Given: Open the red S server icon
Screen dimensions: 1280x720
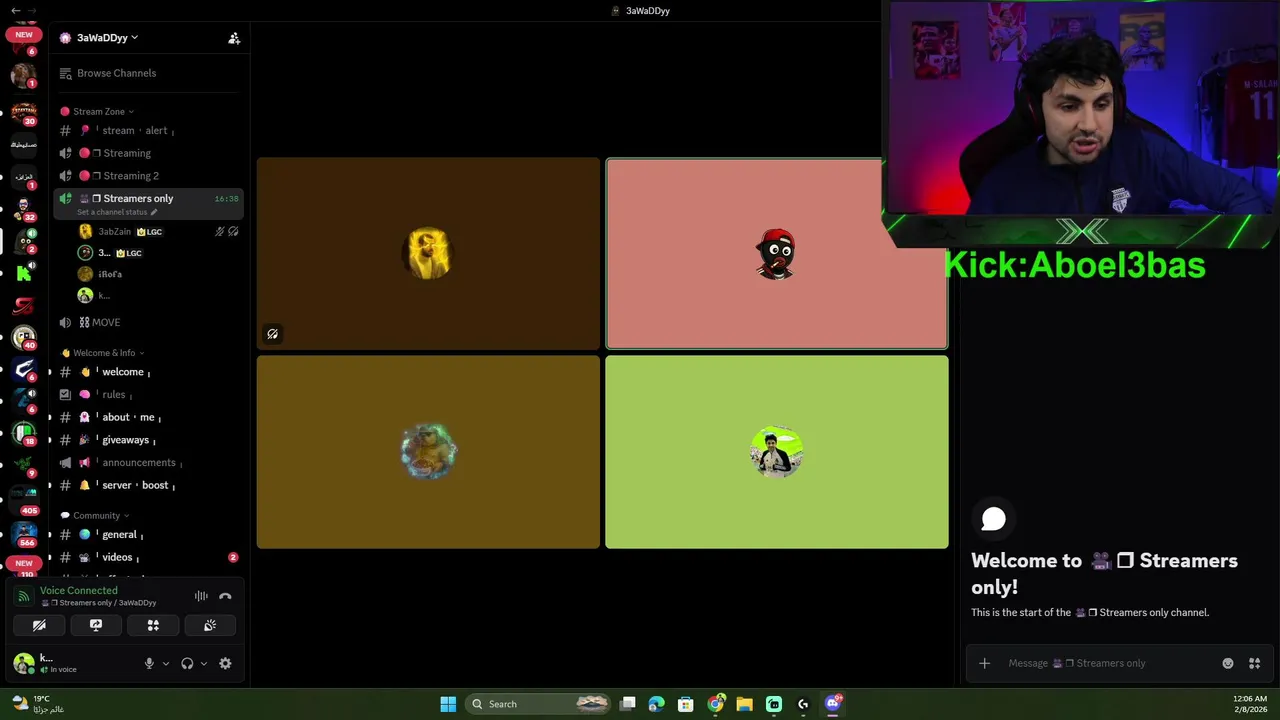Looking at the screenshot, I should tap(24, 305).
